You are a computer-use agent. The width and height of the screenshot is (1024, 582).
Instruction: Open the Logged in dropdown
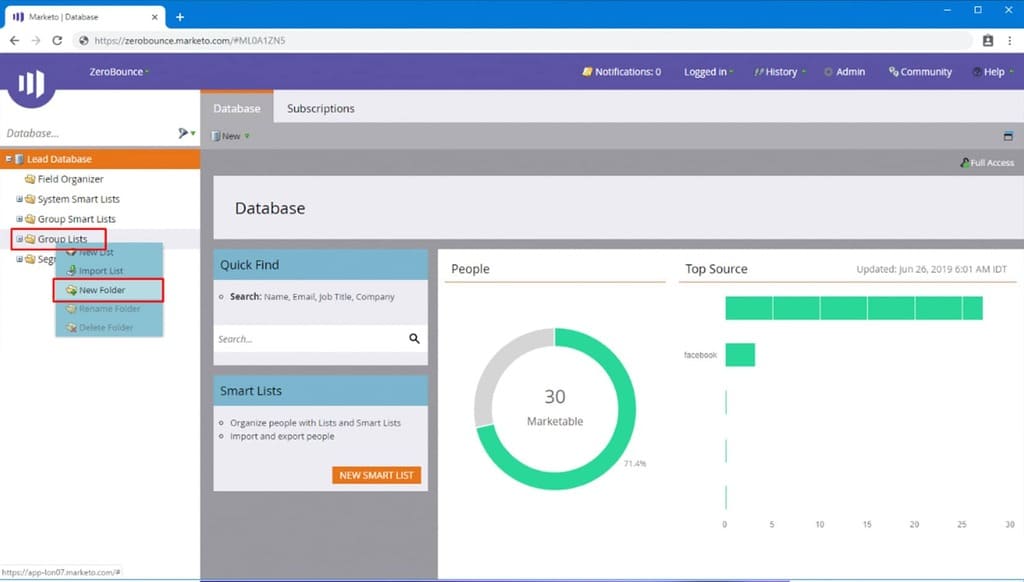pos(709,71)
